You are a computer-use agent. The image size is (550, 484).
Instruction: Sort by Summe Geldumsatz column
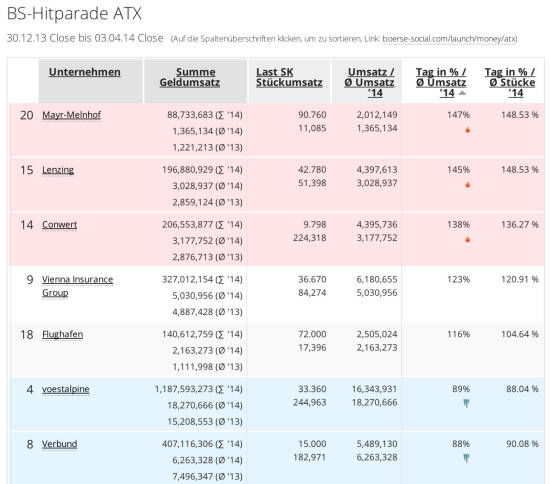click(x=190, y=77)
